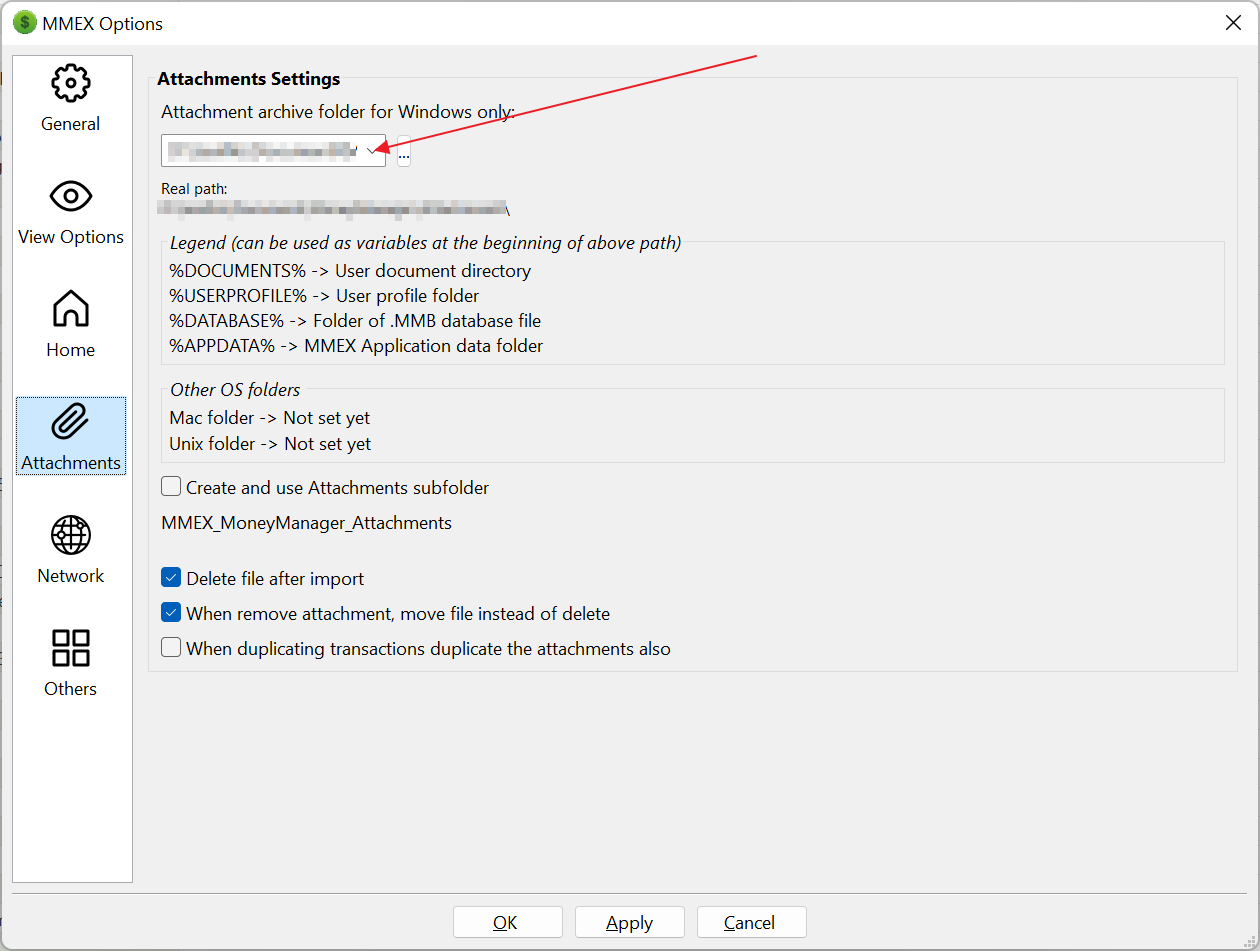Image resolution: width=1260 pixels, height=951 pixels.
Task: Close the MMEX Options window
Action: pyautogui.click(x=1233, y=22)
